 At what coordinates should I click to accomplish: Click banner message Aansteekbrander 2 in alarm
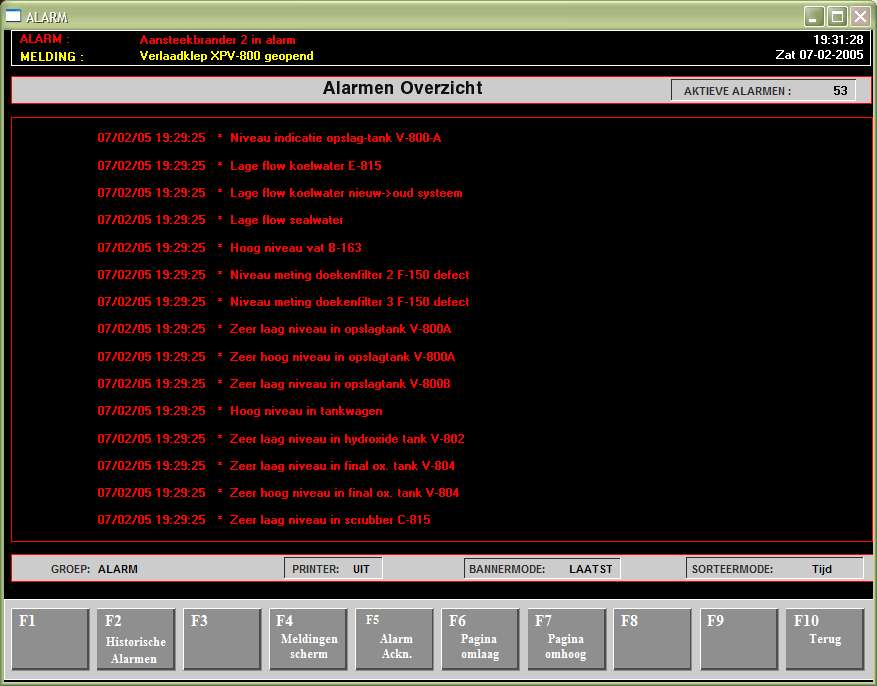pos(217,40)
